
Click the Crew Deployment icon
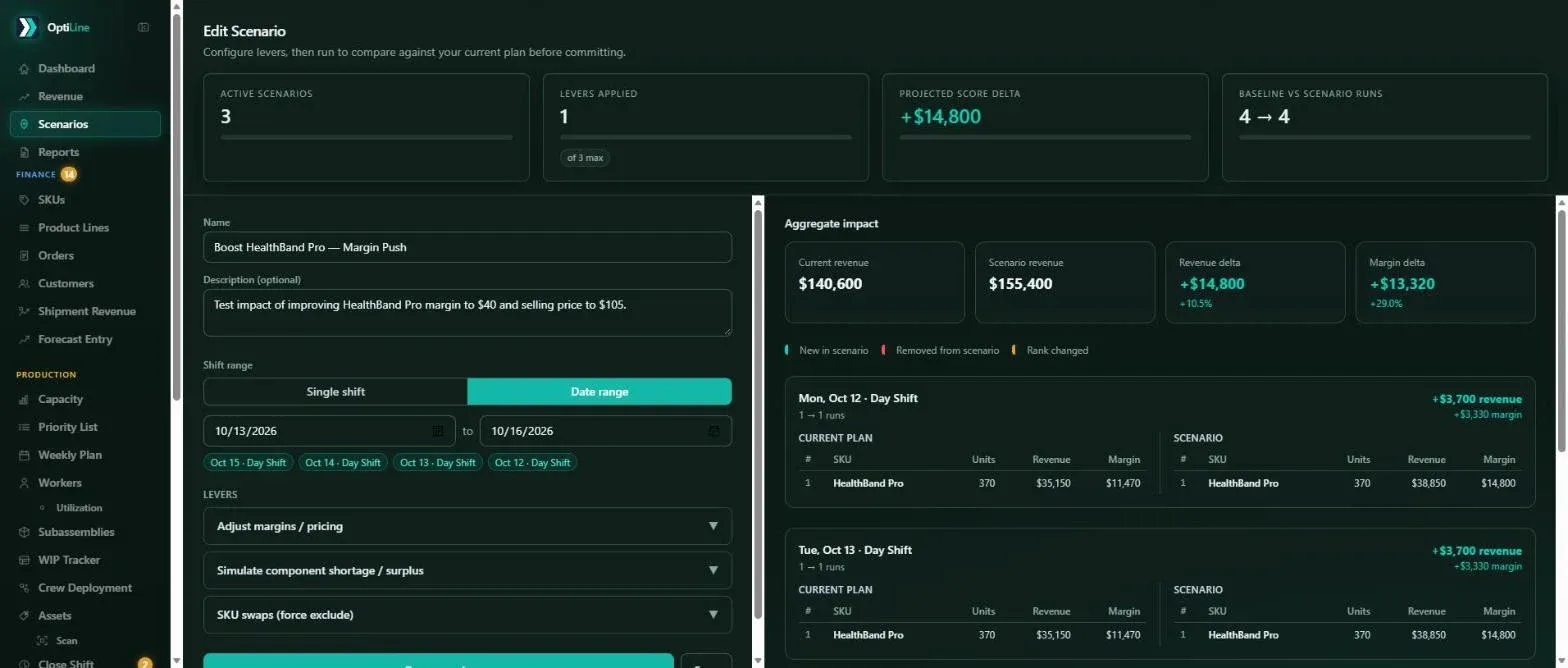pyautogui.click(x=24, y=589)
